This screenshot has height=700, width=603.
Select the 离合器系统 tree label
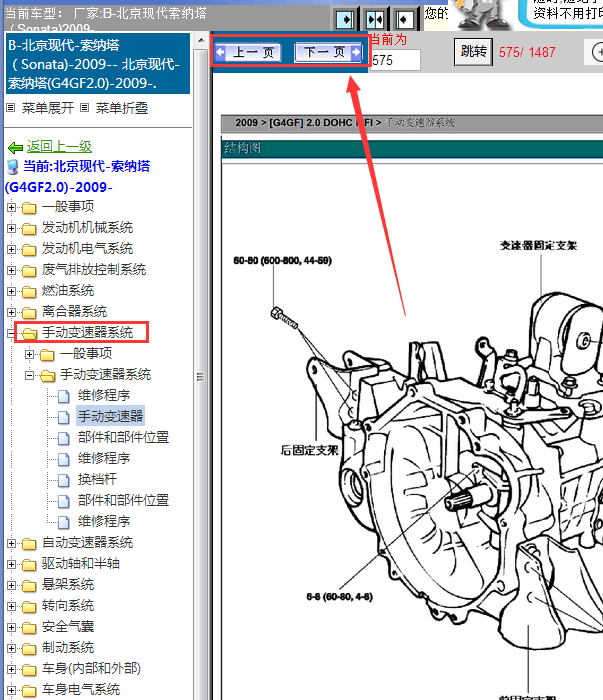click(75, 311)
